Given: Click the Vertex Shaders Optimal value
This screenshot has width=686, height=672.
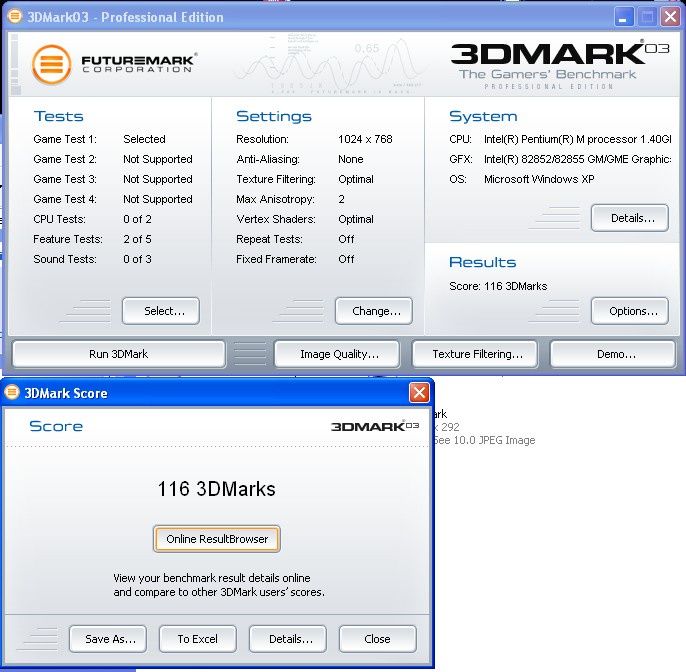Looking at the screenshot, I should coord(356,219).
